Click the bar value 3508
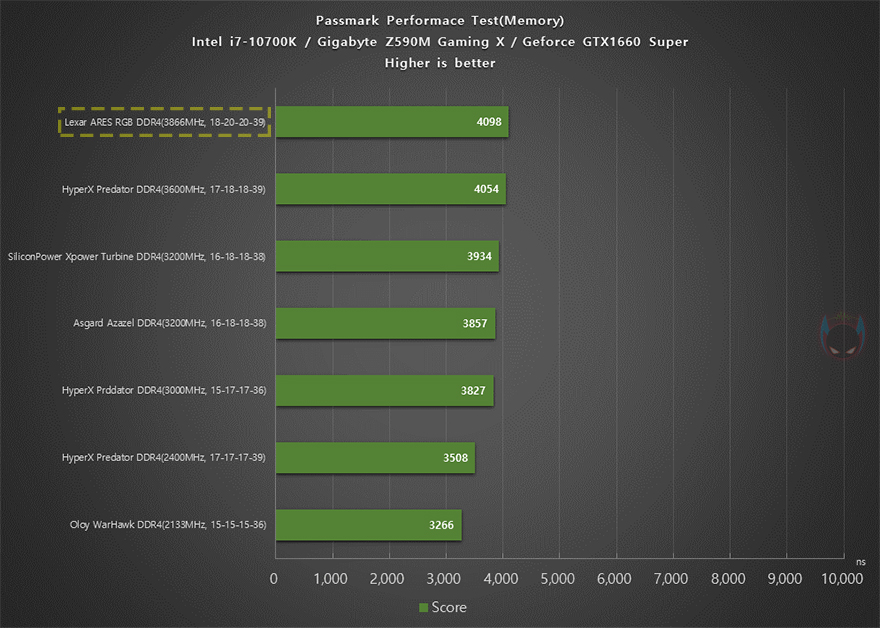The width and height of the screenshot is (880, 628). [x=455, y=458]
